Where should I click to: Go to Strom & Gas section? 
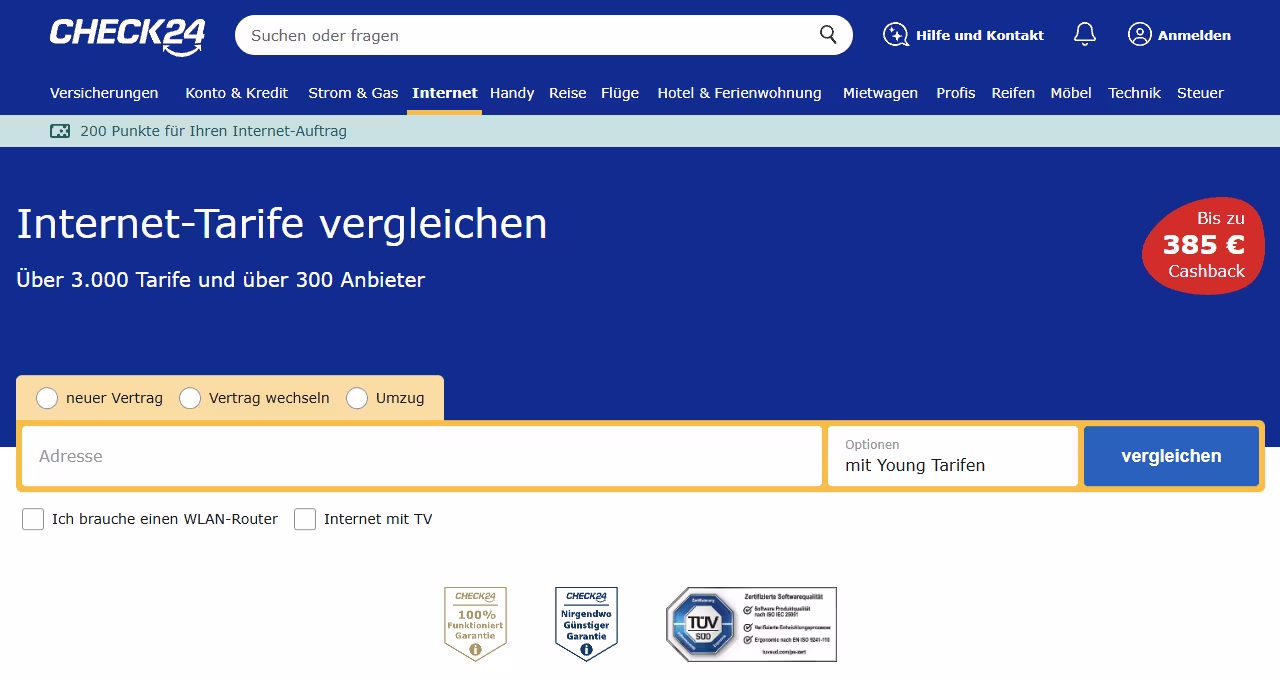[x=353, y=93]
